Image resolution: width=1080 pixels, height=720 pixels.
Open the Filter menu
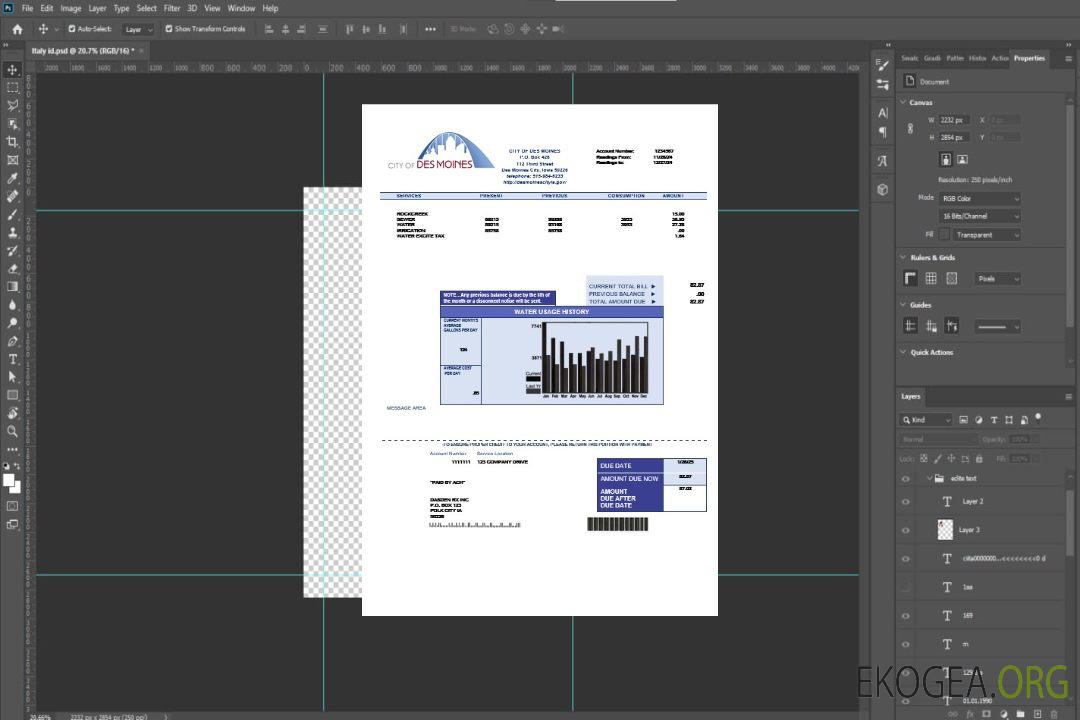(x=172, y=8)
